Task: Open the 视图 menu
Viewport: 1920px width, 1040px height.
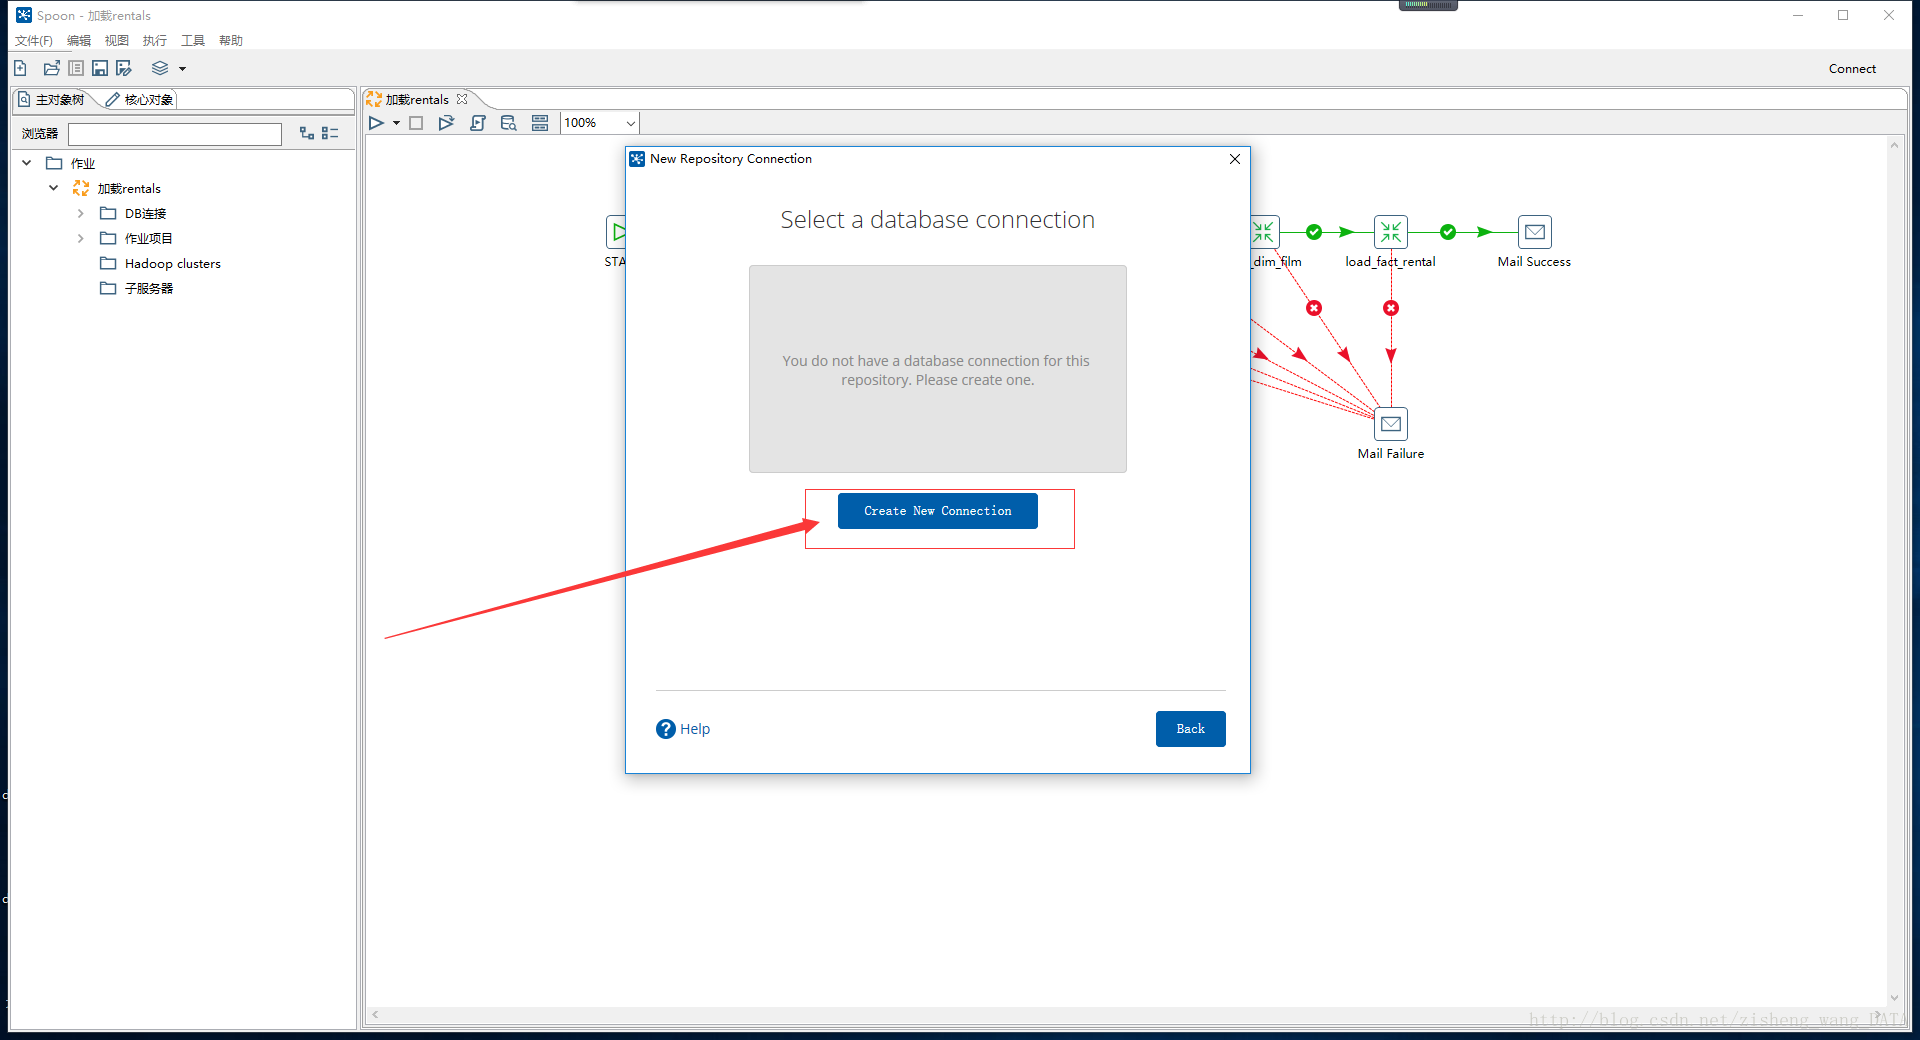Action: coord(116,40)
